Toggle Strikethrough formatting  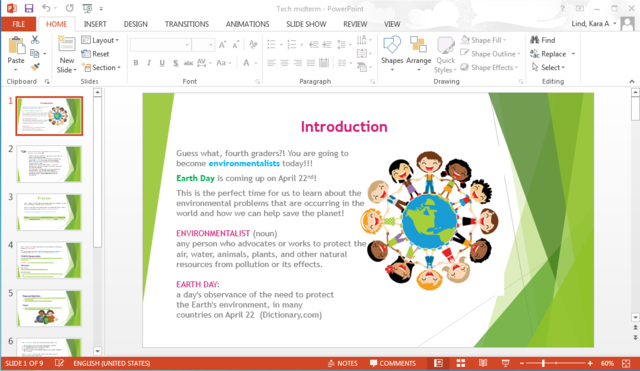point(188,63)
